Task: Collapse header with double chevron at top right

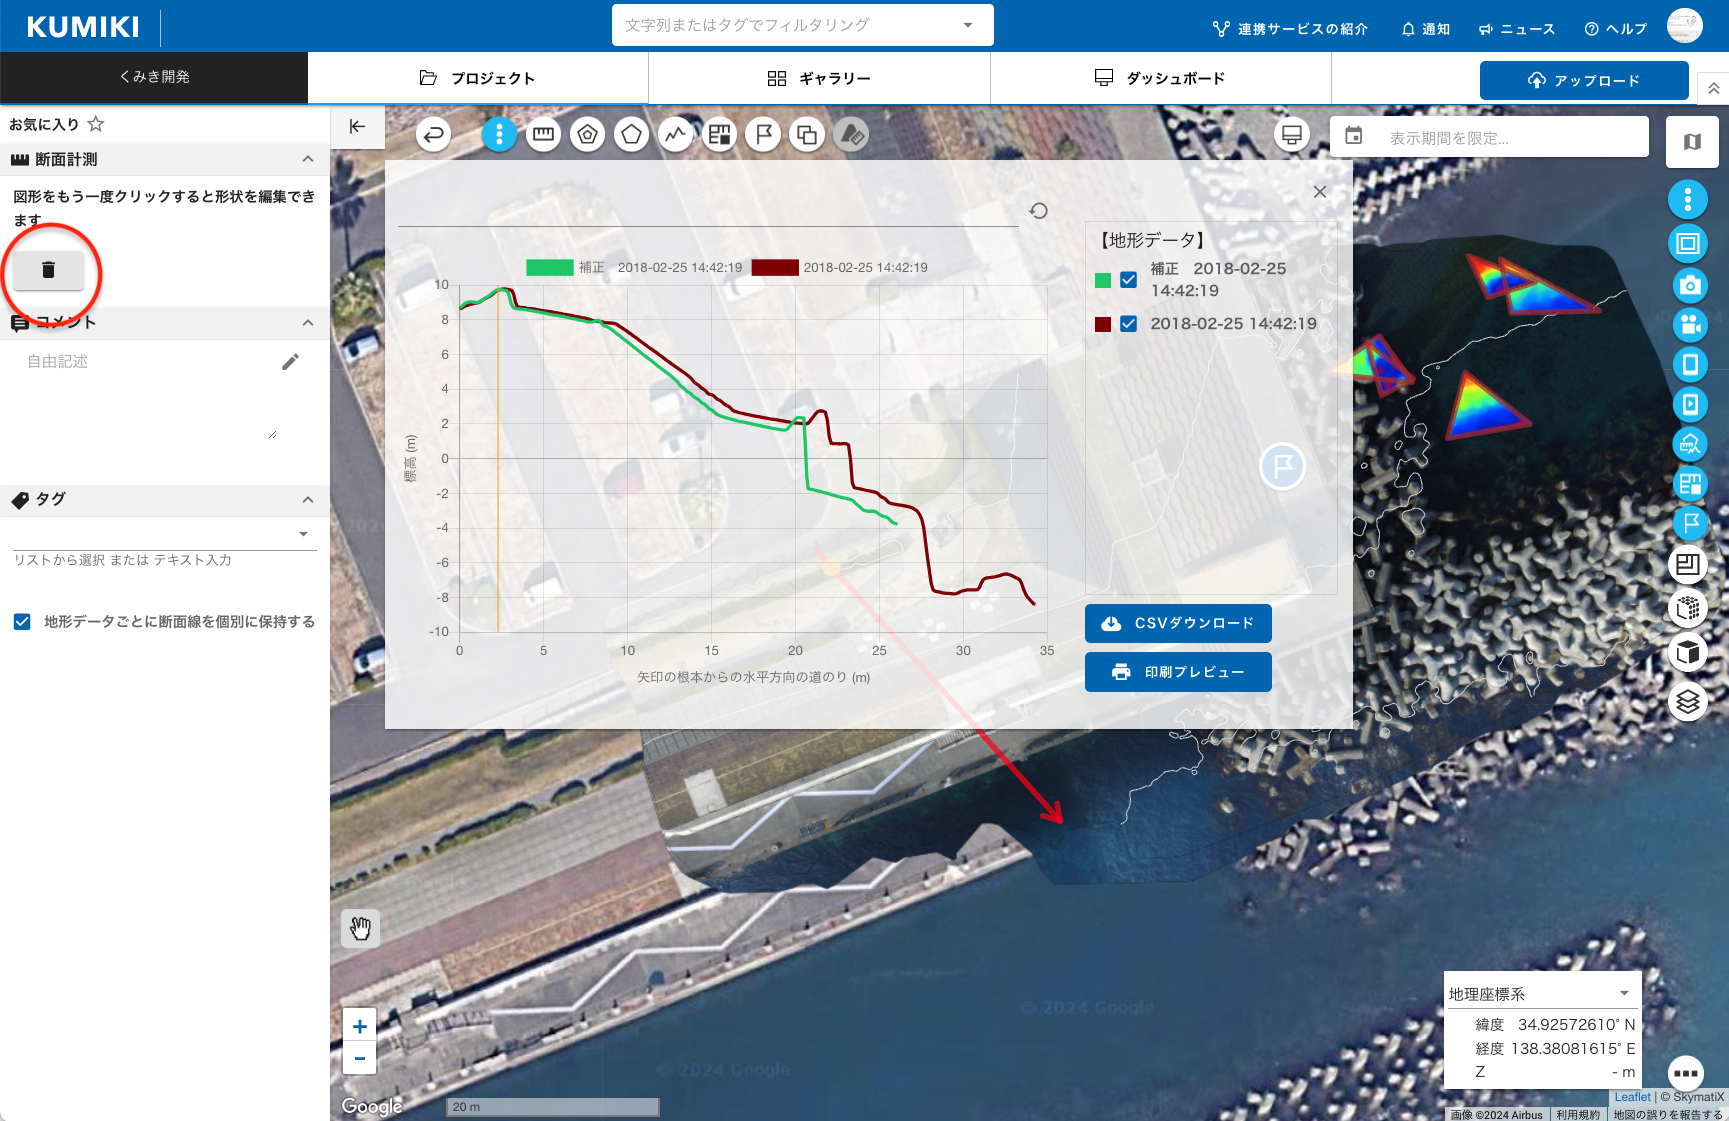Action: [x=1714, y=88]
